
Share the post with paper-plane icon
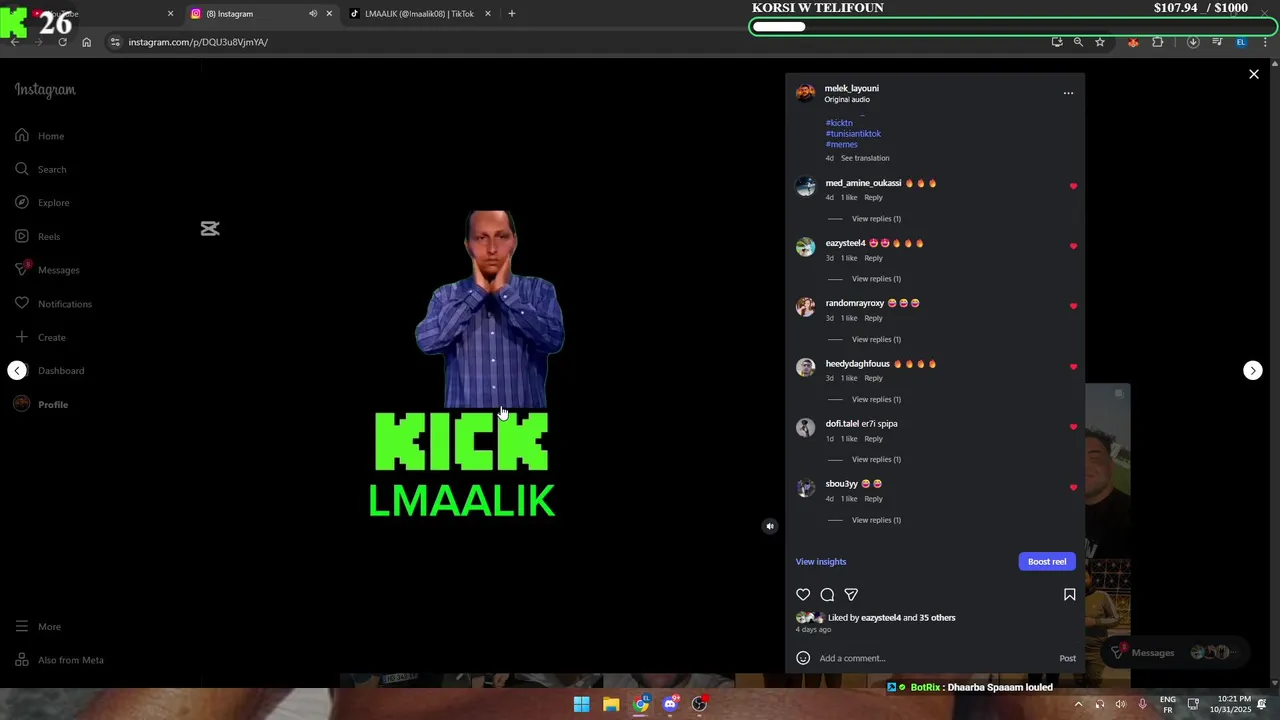click(851, 594)
